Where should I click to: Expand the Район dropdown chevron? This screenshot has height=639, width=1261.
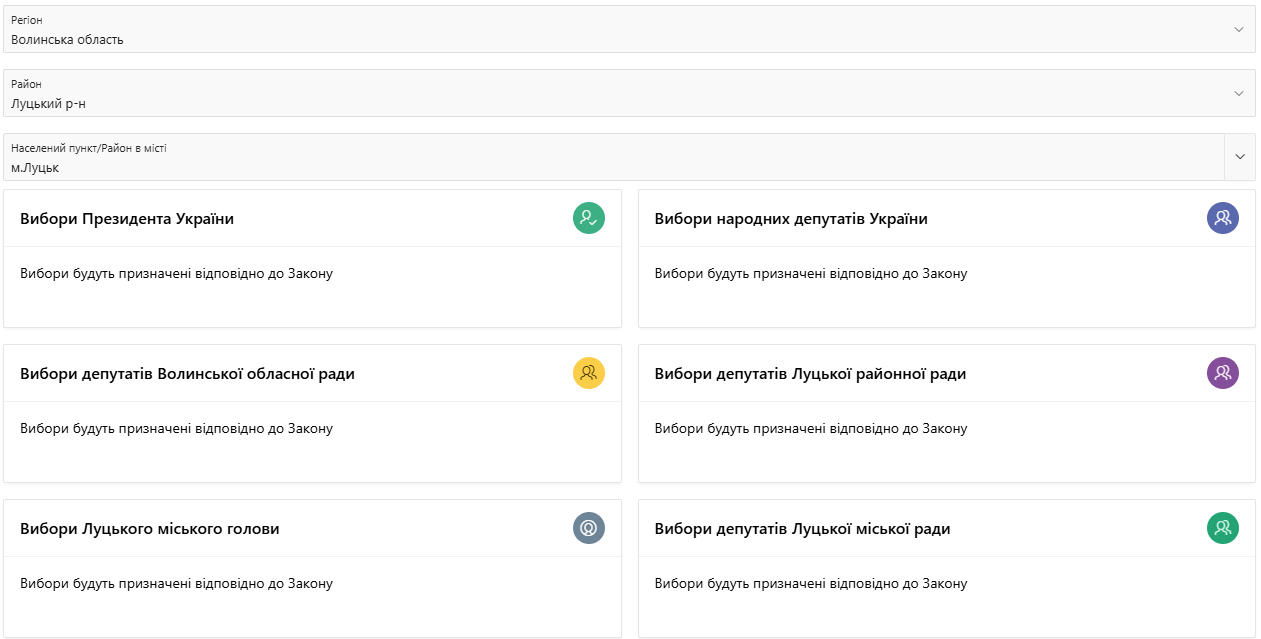1239,93
